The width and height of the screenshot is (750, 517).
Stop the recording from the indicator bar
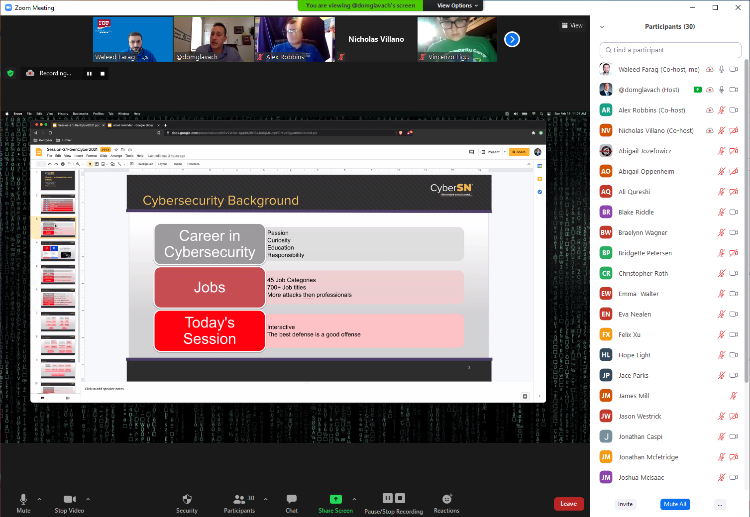pos(102,74)
